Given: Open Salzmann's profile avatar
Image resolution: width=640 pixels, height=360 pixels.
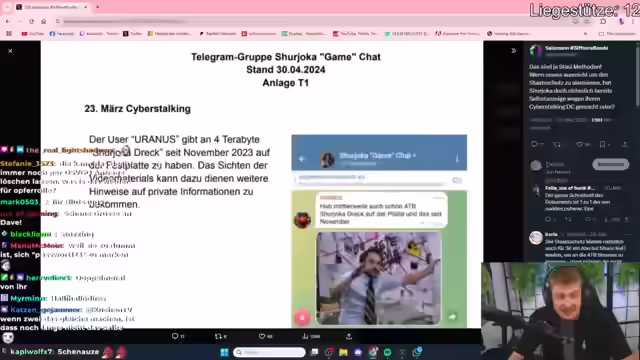Looking at the screenshot, I should (x=536, y=51).
